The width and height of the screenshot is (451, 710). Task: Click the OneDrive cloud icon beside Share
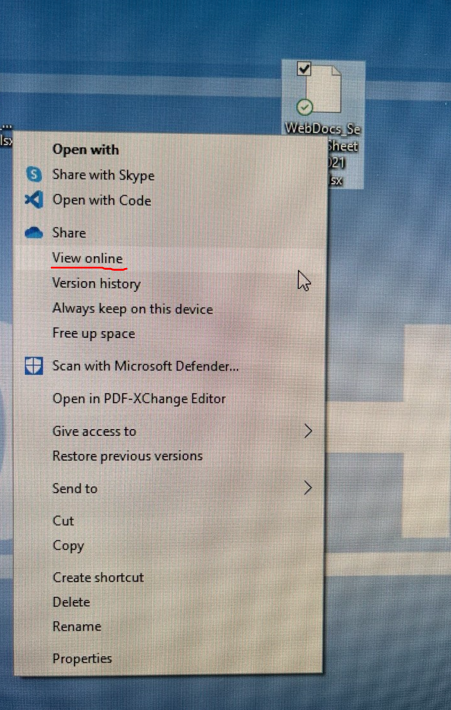point(34,233)
